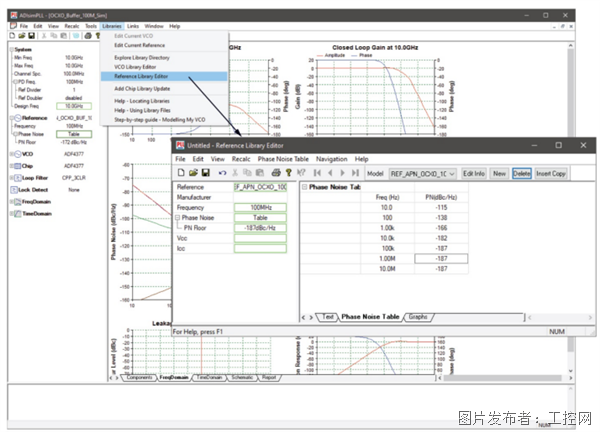The image size is (600, 432).
Task: Click Chip icon in ADIsimPLL tree
Action: pos(18,166)
